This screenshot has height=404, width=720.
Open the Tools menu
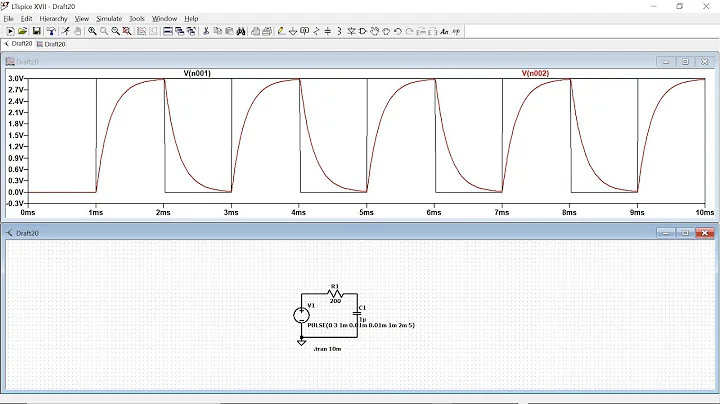137,18
